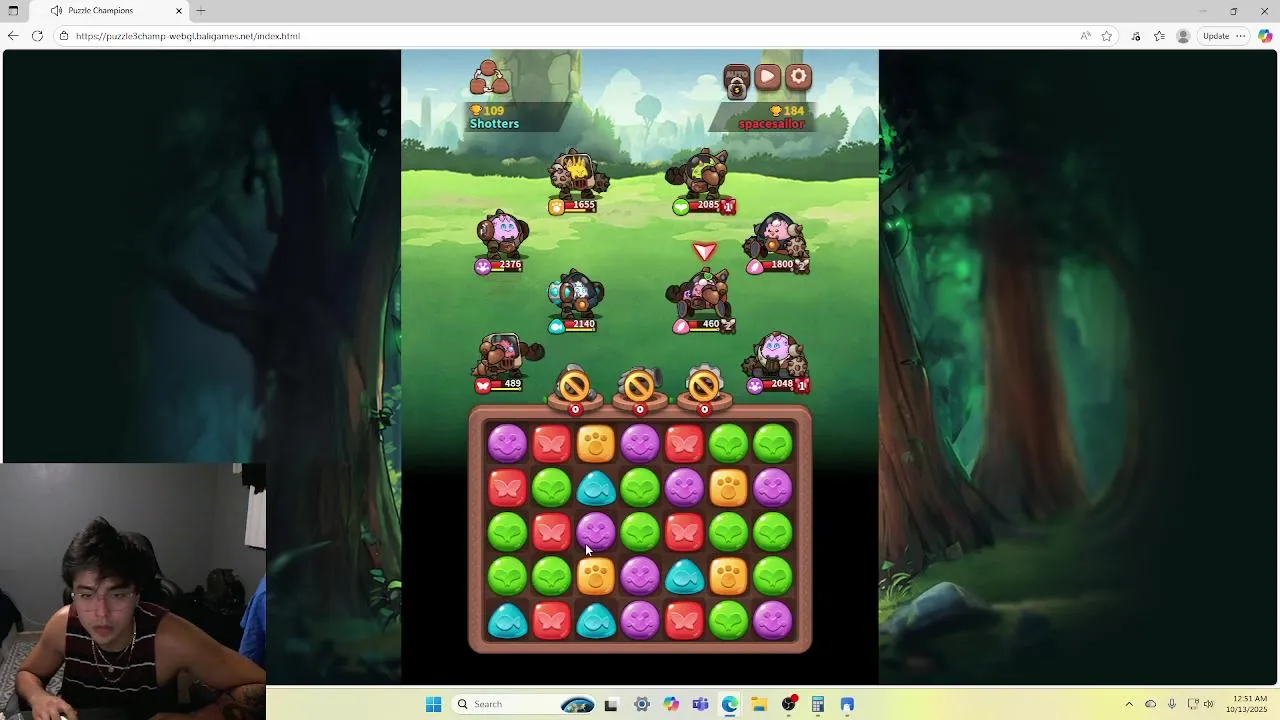
Task: Click the green tile in bottom row
Action: coord(729,621)
